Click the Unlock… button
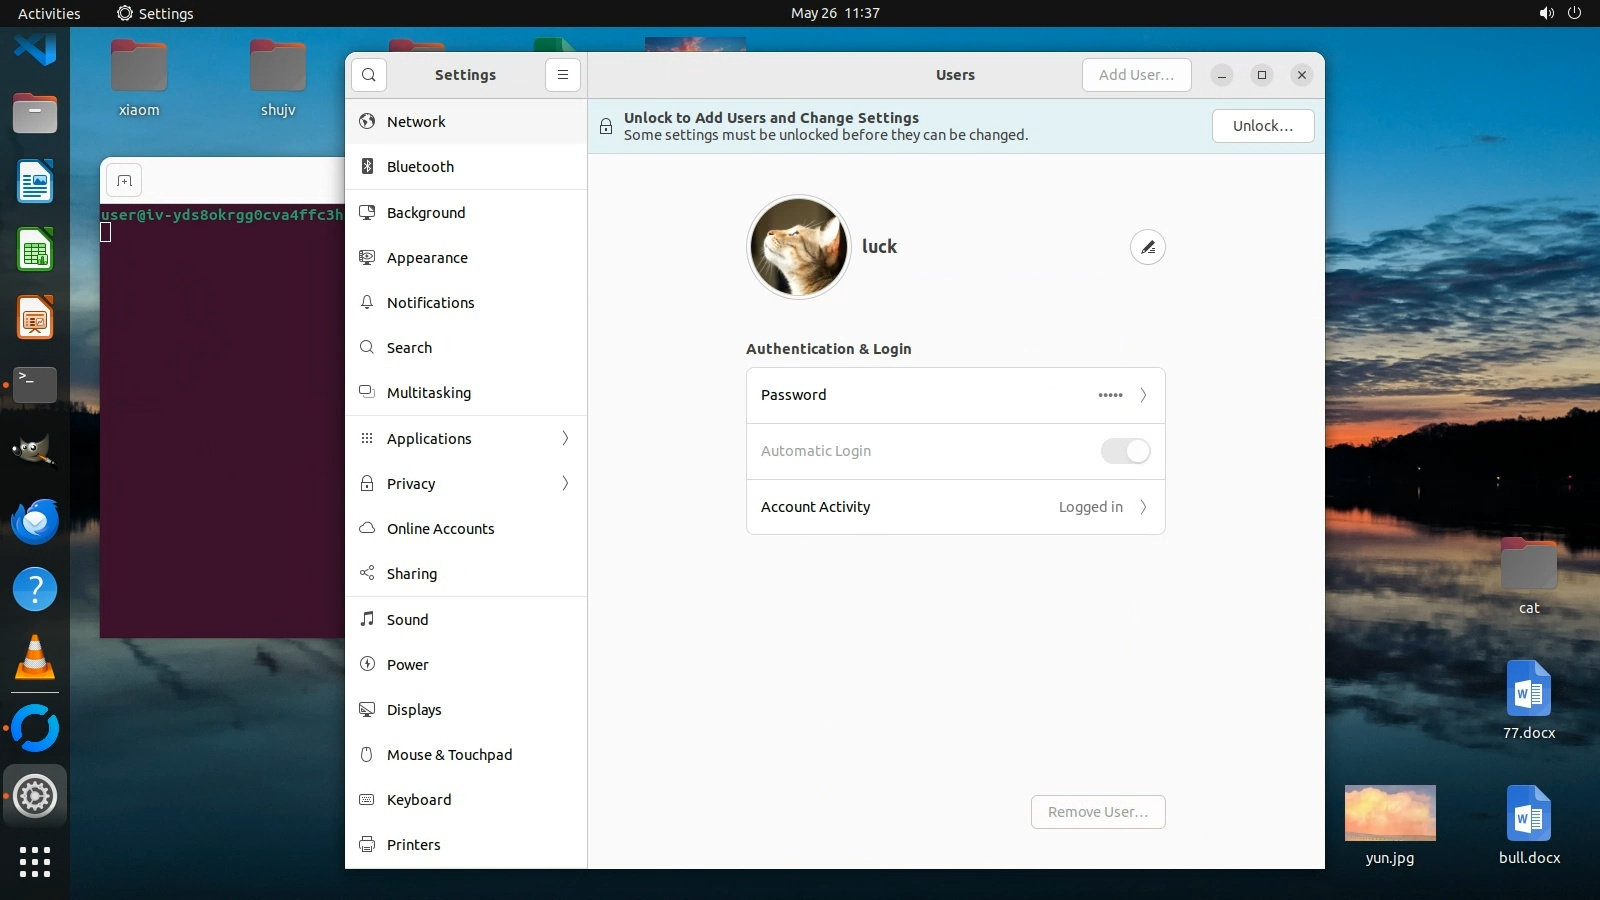The image size is (1600, 900). pyautogui.click(x=1262, y=126)
